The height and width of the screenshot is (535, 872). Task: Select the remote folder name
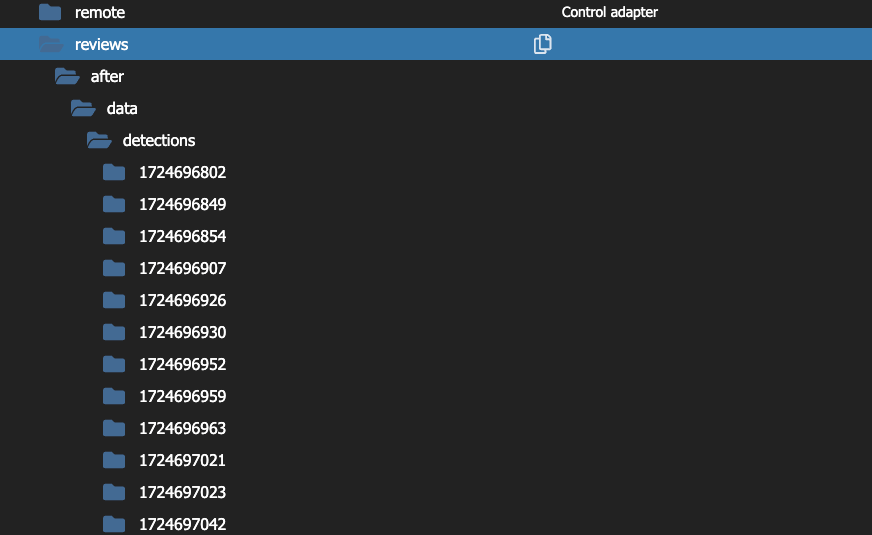[x=100, y=12]
